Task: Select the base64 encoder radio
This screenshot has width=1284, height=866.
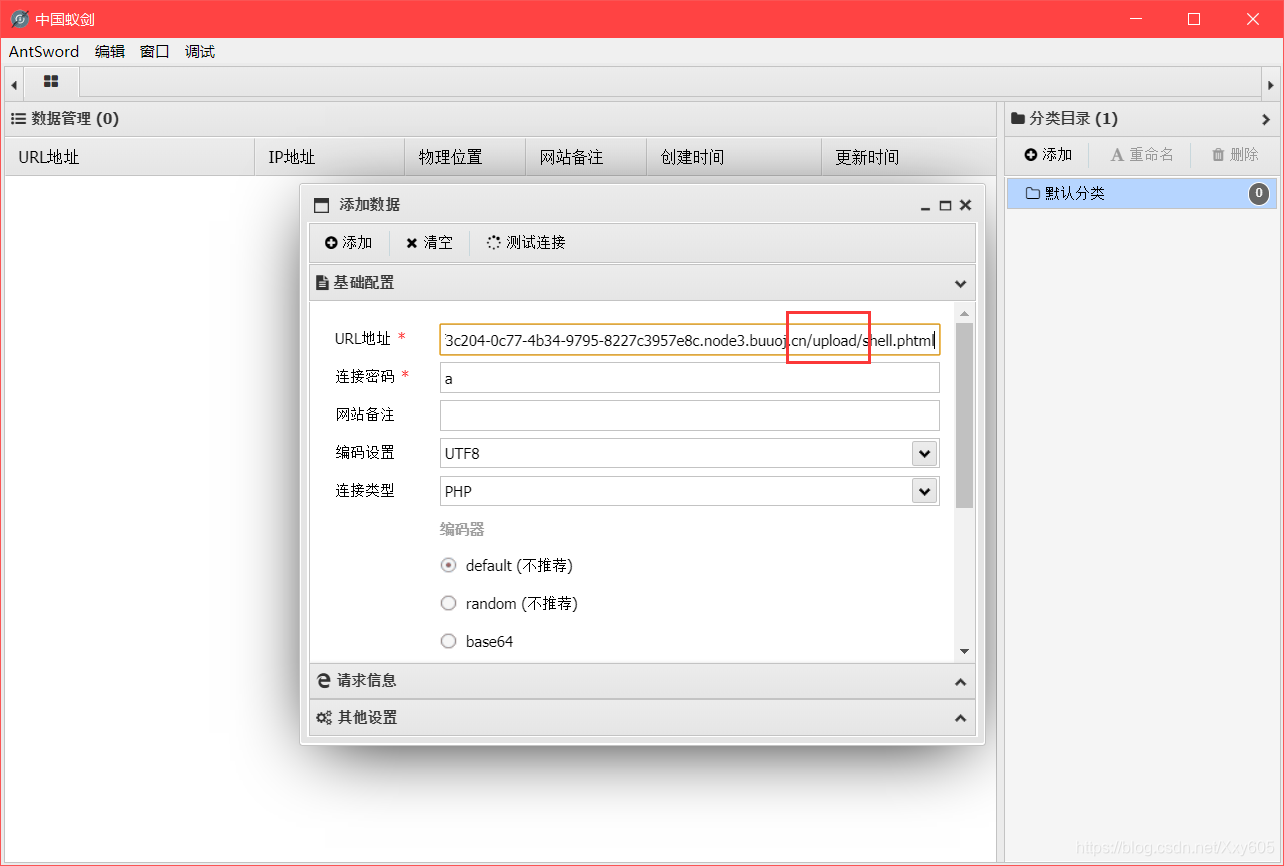Action: (x=449, y=641)
